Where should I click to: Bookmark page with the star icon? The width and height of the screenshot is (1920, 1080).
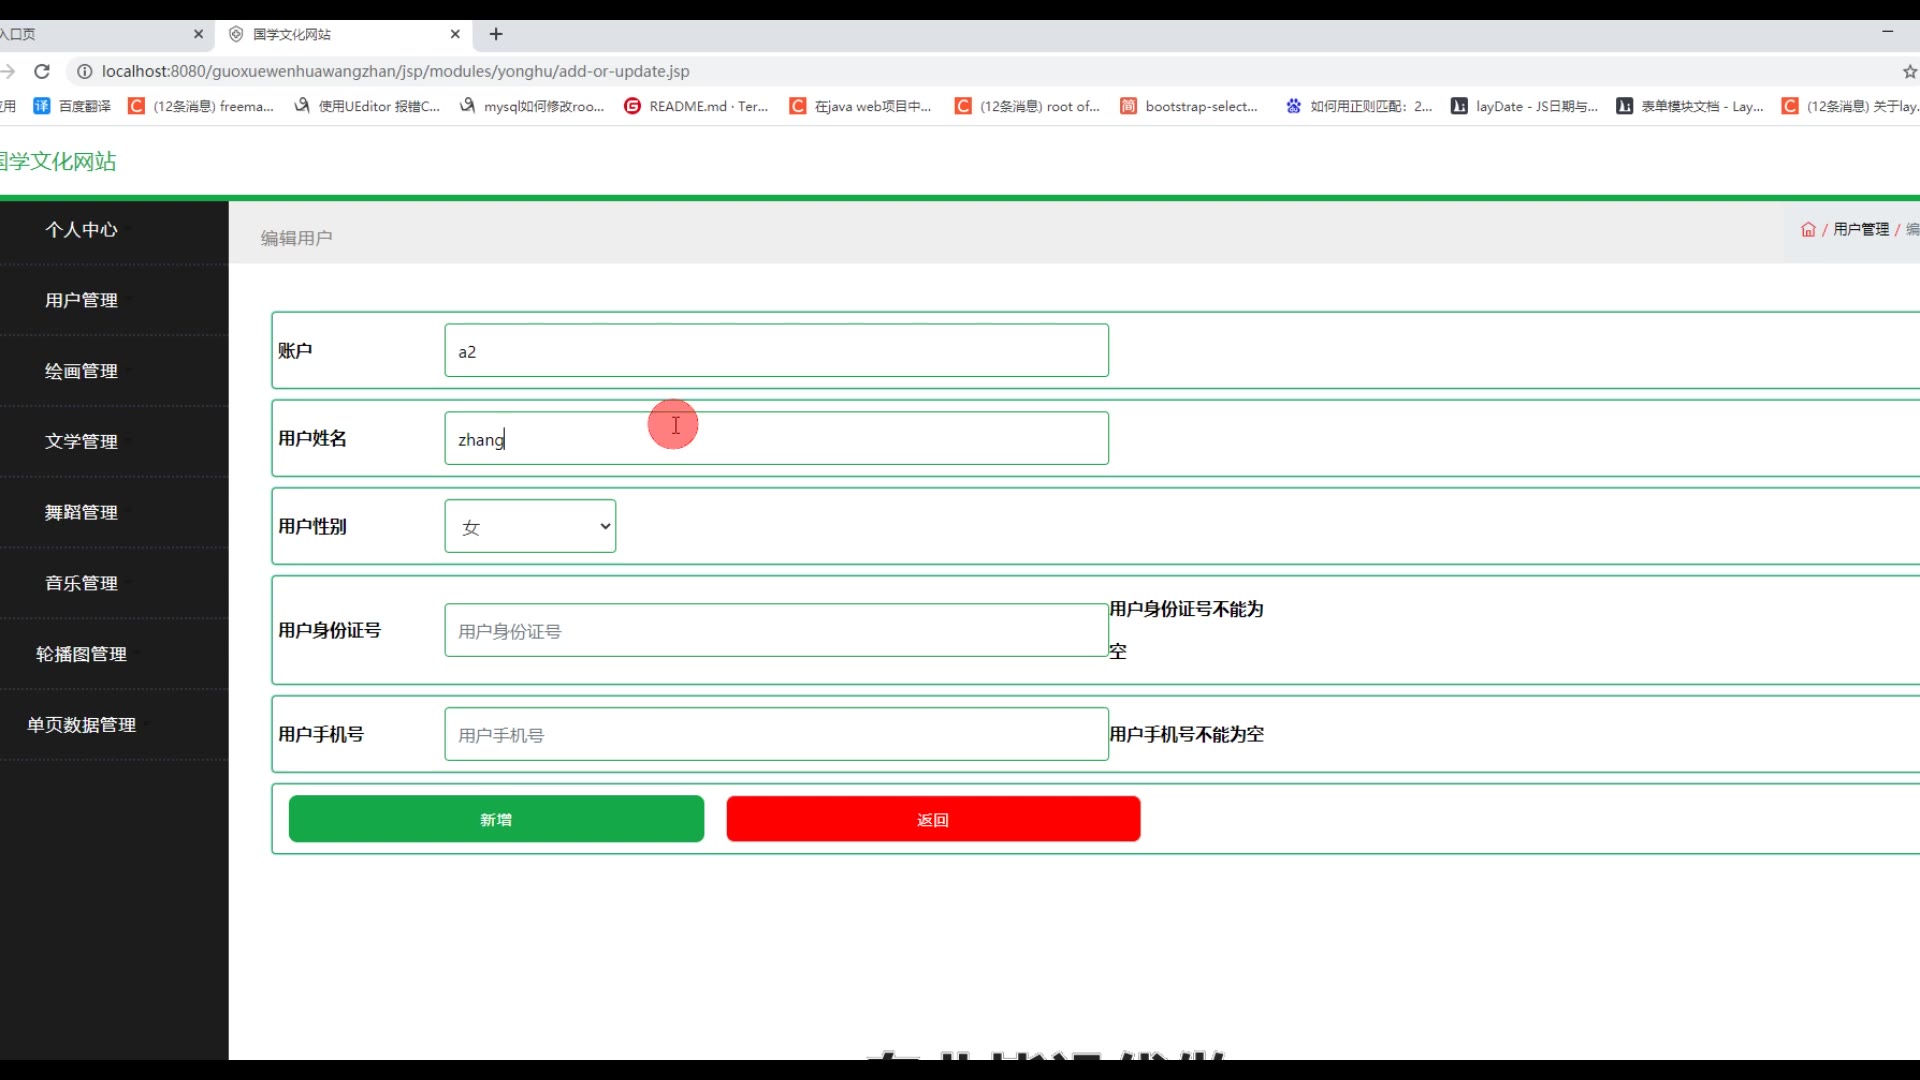(1909, 71)
